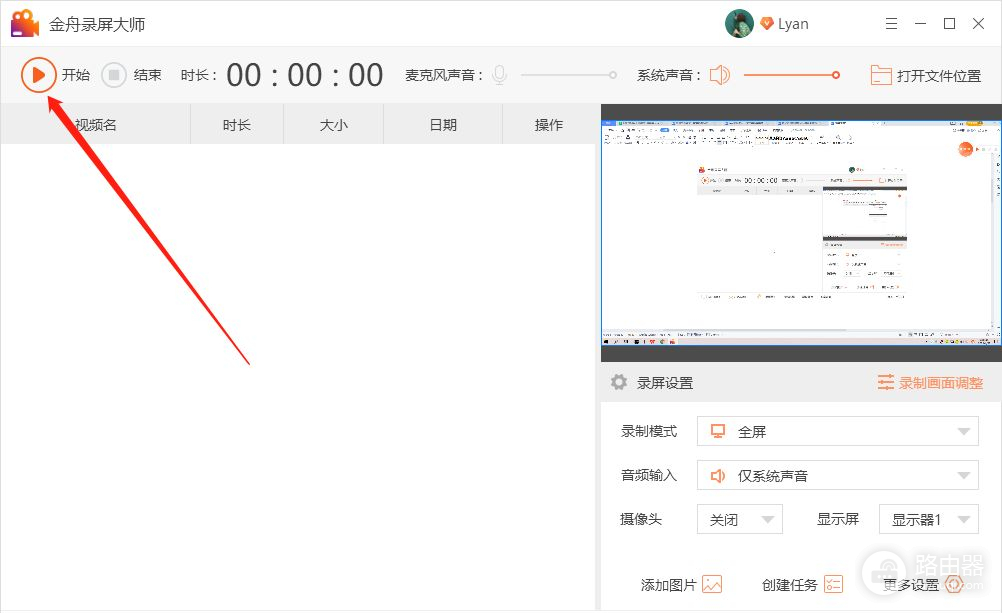Click the 添加图片 add image icon
Viewport: 1002px width, 613px height.
[x=712, y=585]
